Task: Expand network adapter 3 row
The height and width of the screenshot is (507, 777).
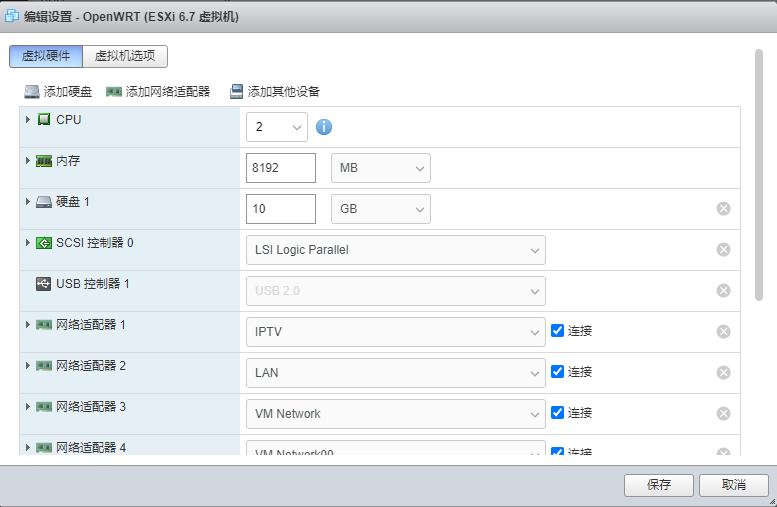Action: coord(28,407)
